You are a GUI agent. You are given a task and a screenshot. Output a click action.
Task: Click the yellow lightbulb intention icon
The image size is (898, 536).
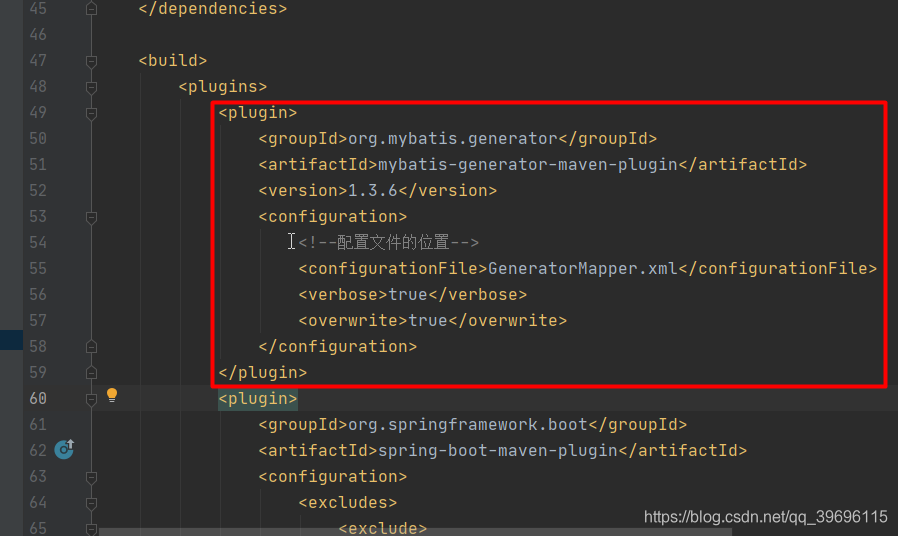[x=112, y=395]
